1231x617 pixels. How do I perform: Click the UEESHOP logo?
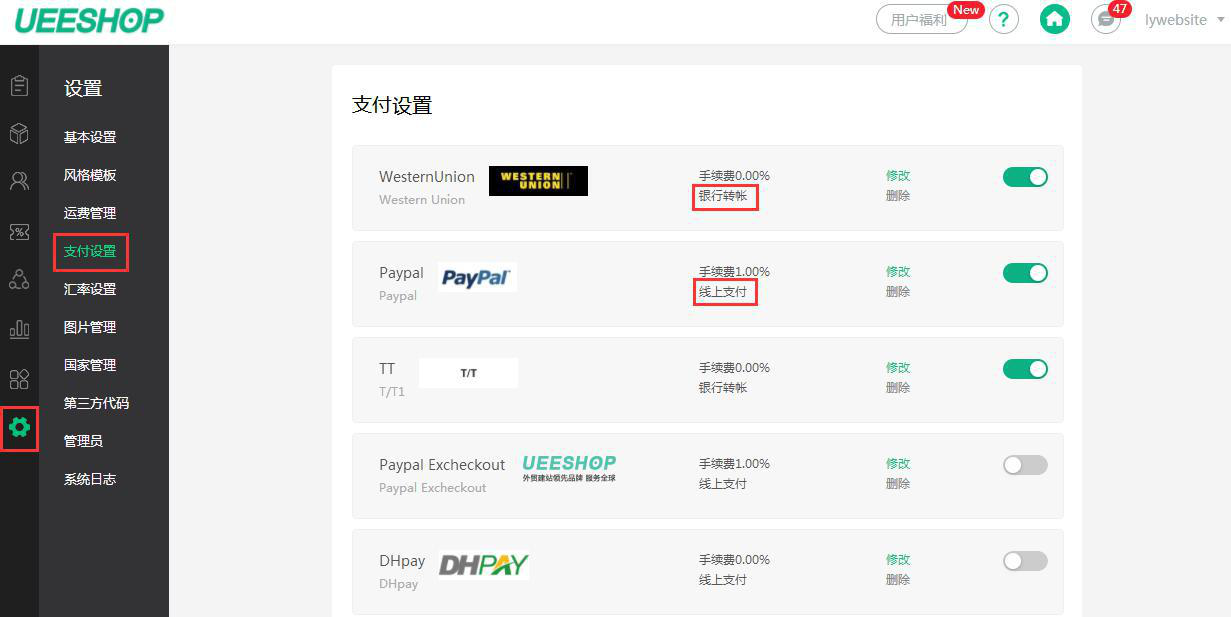click(x=88, y=20)
